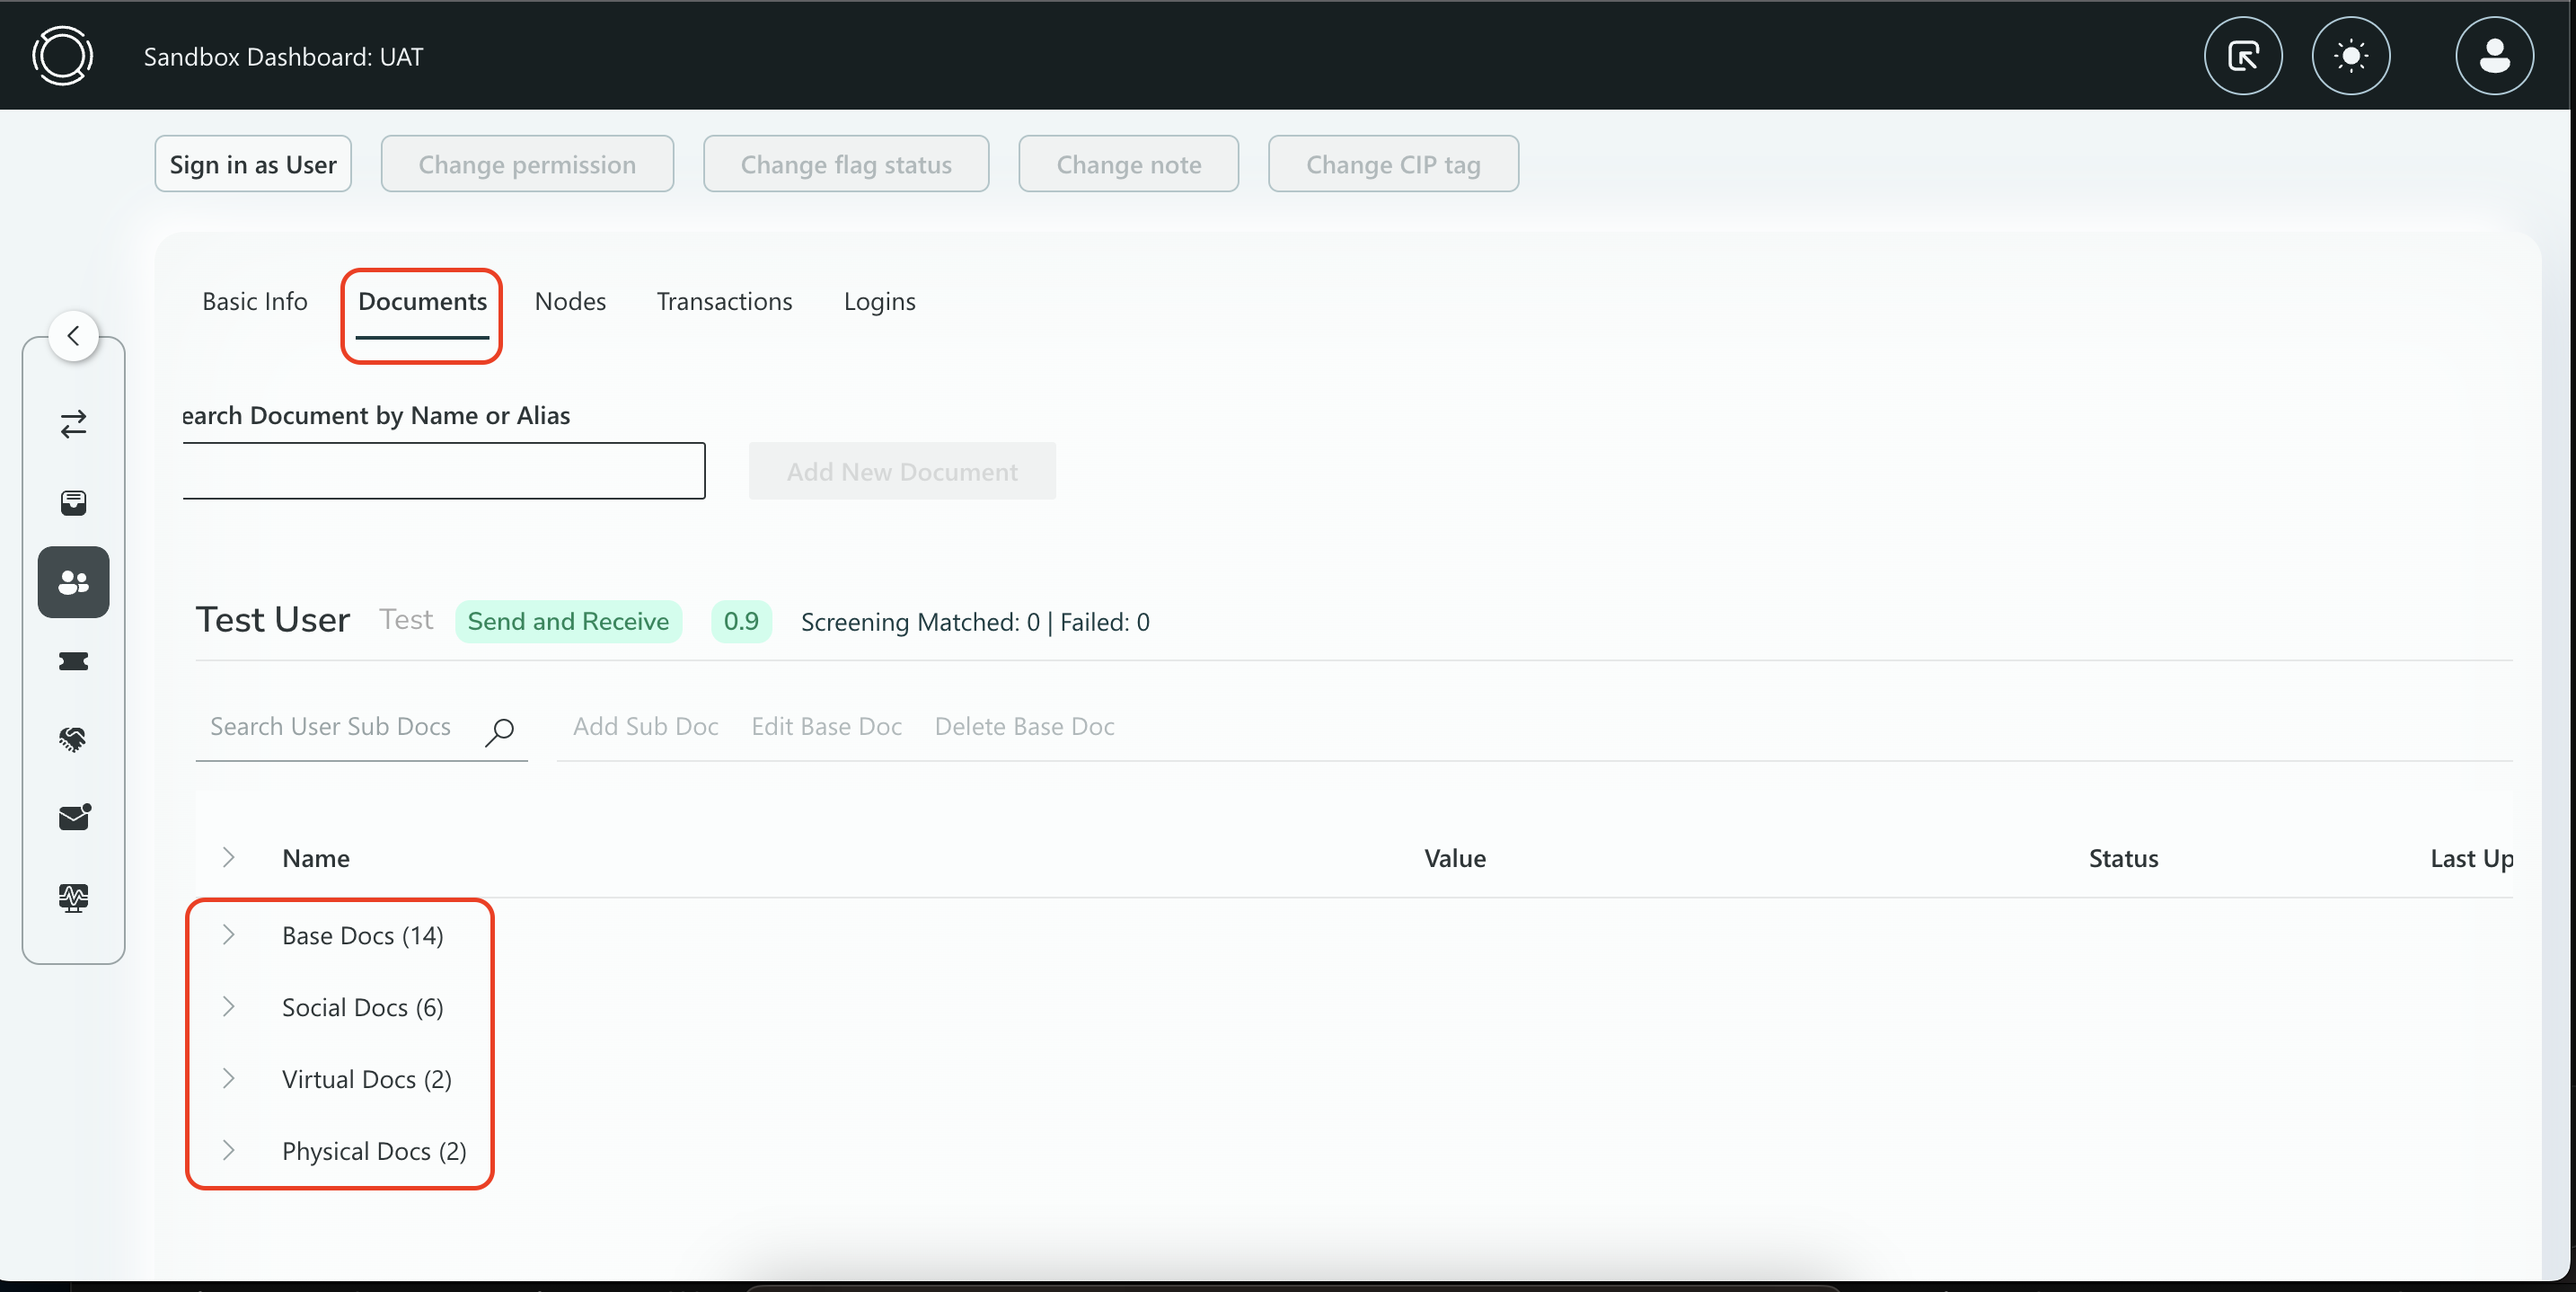Open the archive box sidebar icon

[x=74, y=503]
